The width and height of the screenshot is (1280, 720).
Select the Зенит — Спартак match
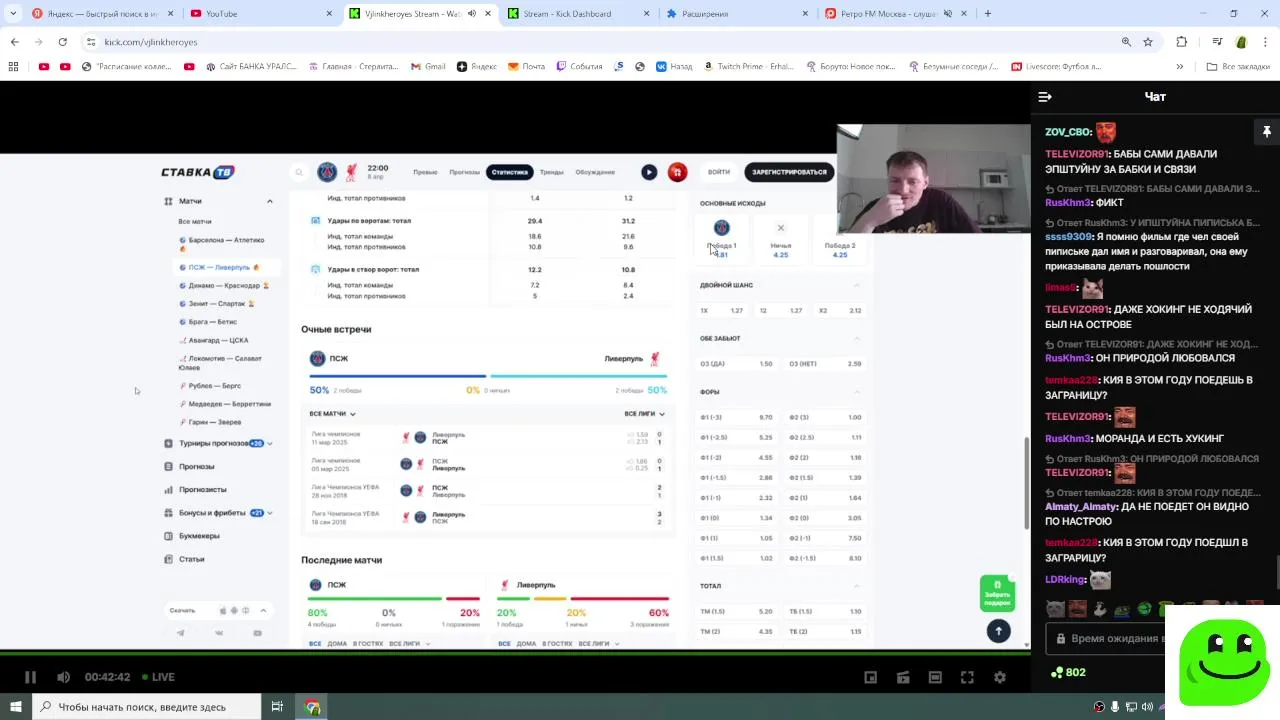pyautogui.click(x=217, y=303)
